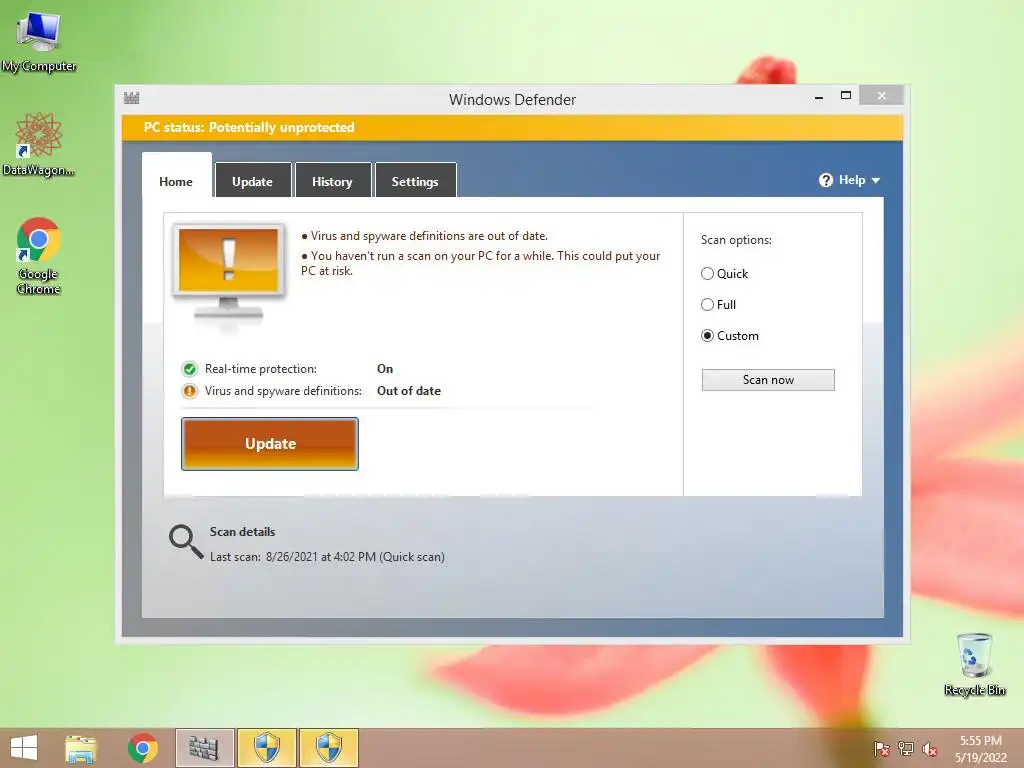Open the History tab
1024x768 pixels.
[x=332, y=182]
